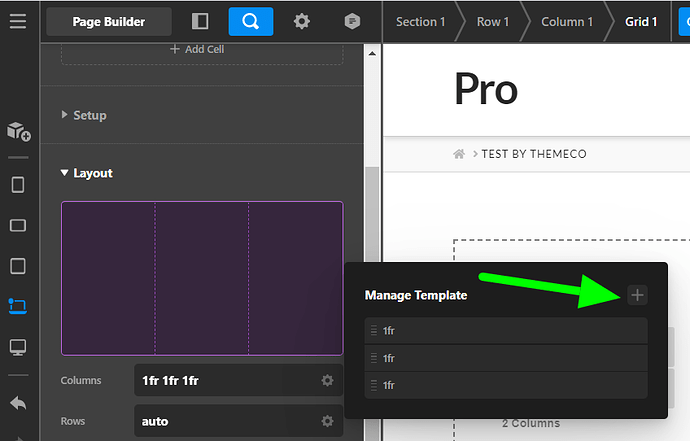Switch to smallest mobile viewport preview
This screenshot has height=441, width=690.
[18, 185]
